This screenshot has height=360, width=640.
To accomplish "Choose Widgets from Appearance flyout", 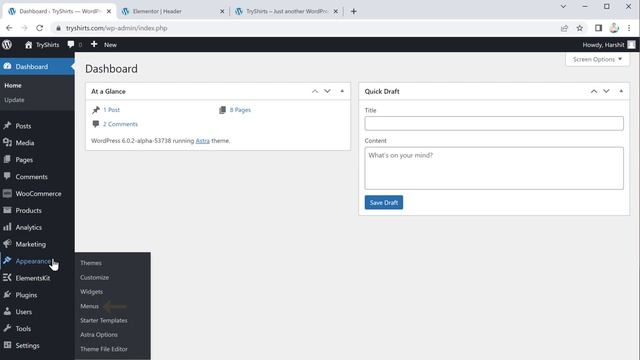I will tap(91, 291).
